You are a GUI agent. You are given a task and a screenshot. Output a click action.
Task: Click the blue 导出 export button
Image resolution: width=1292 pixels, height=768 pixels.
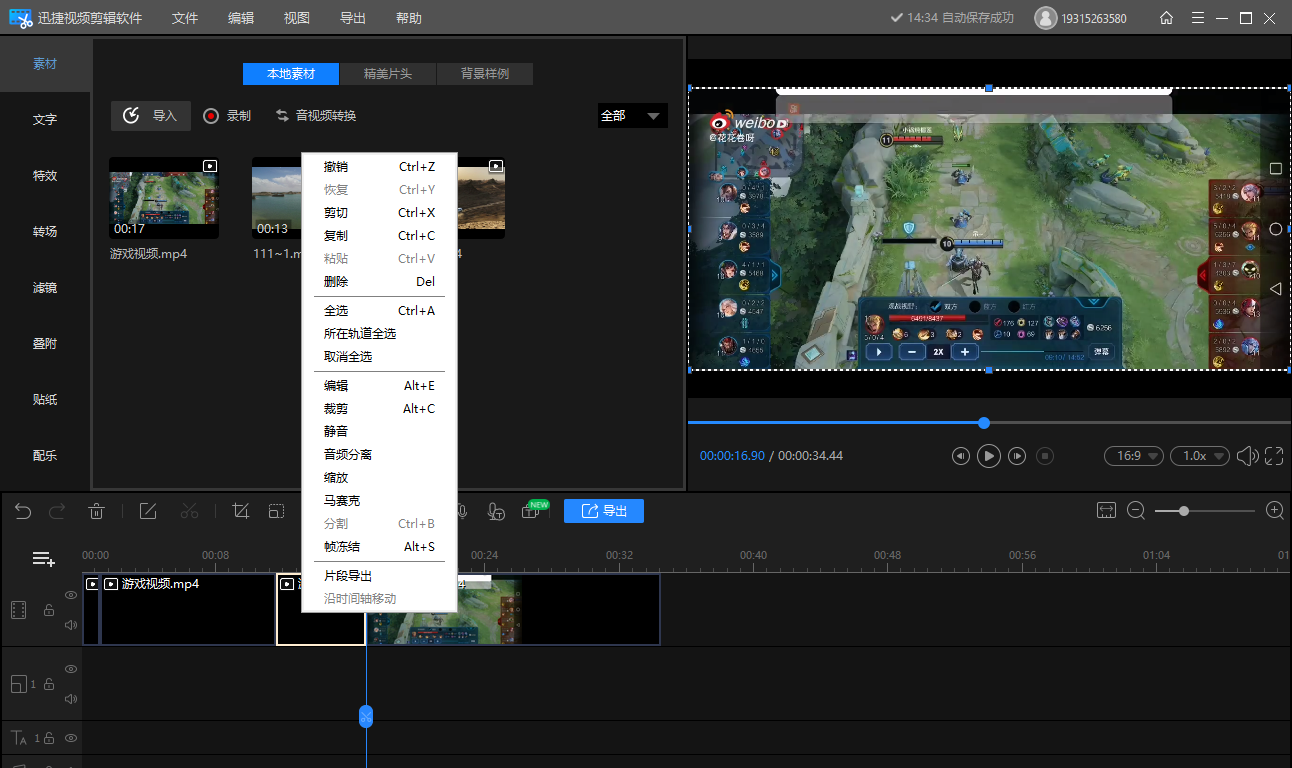pyautogui.click(x=604, y=511)
